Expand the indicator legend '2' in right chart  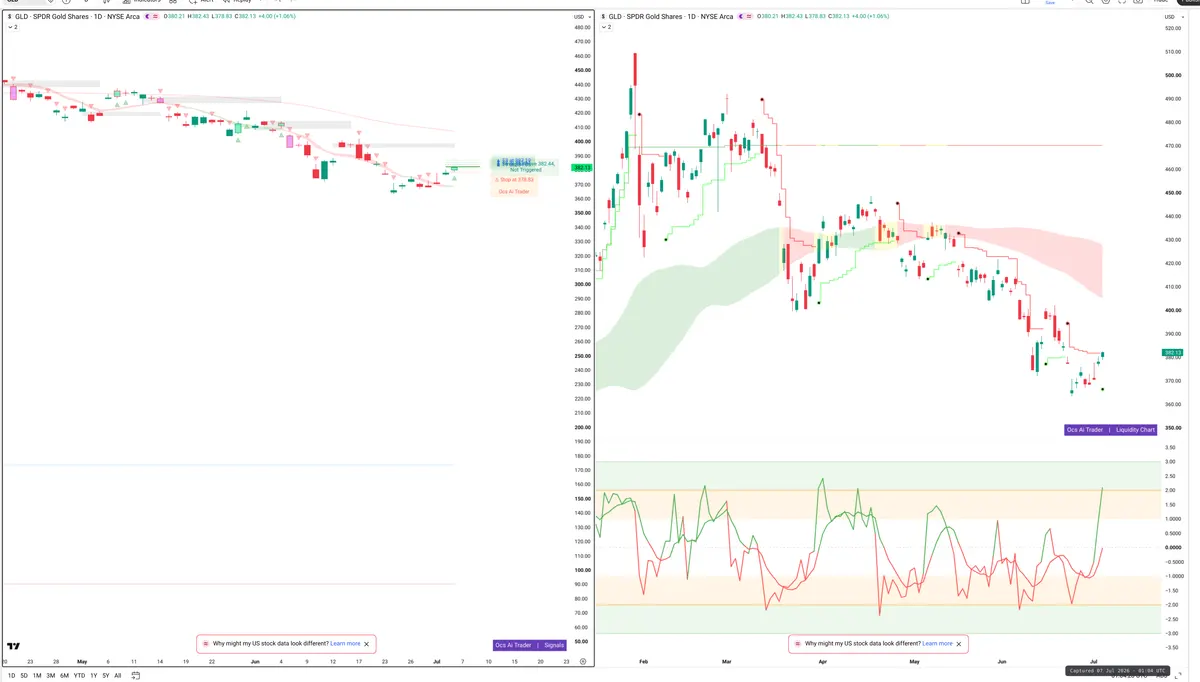[605, 27]
